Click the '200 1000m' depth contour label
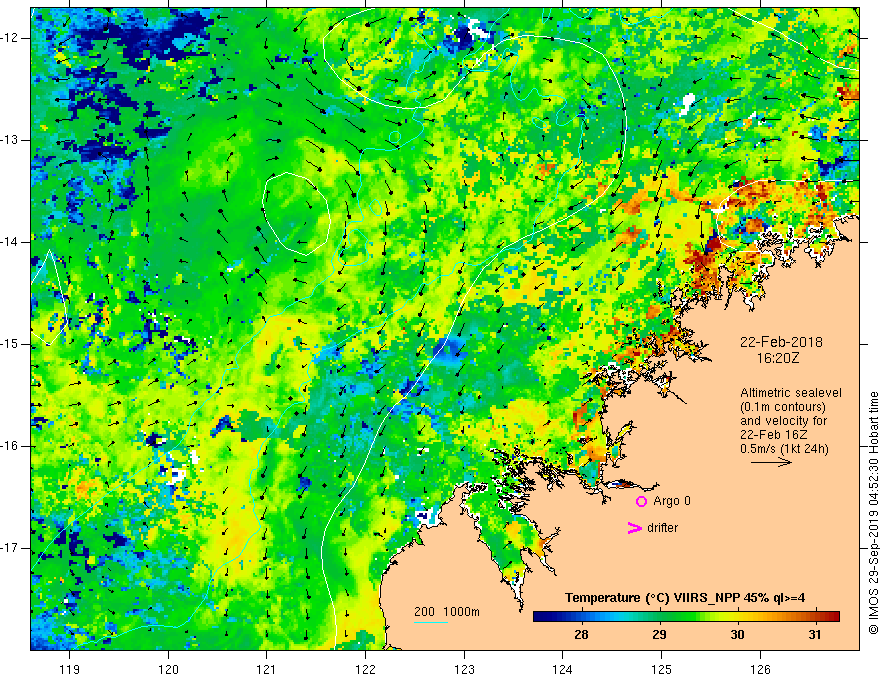Viewport: 880px width, 680px height. pyautogui.click(x=447, y=612)
